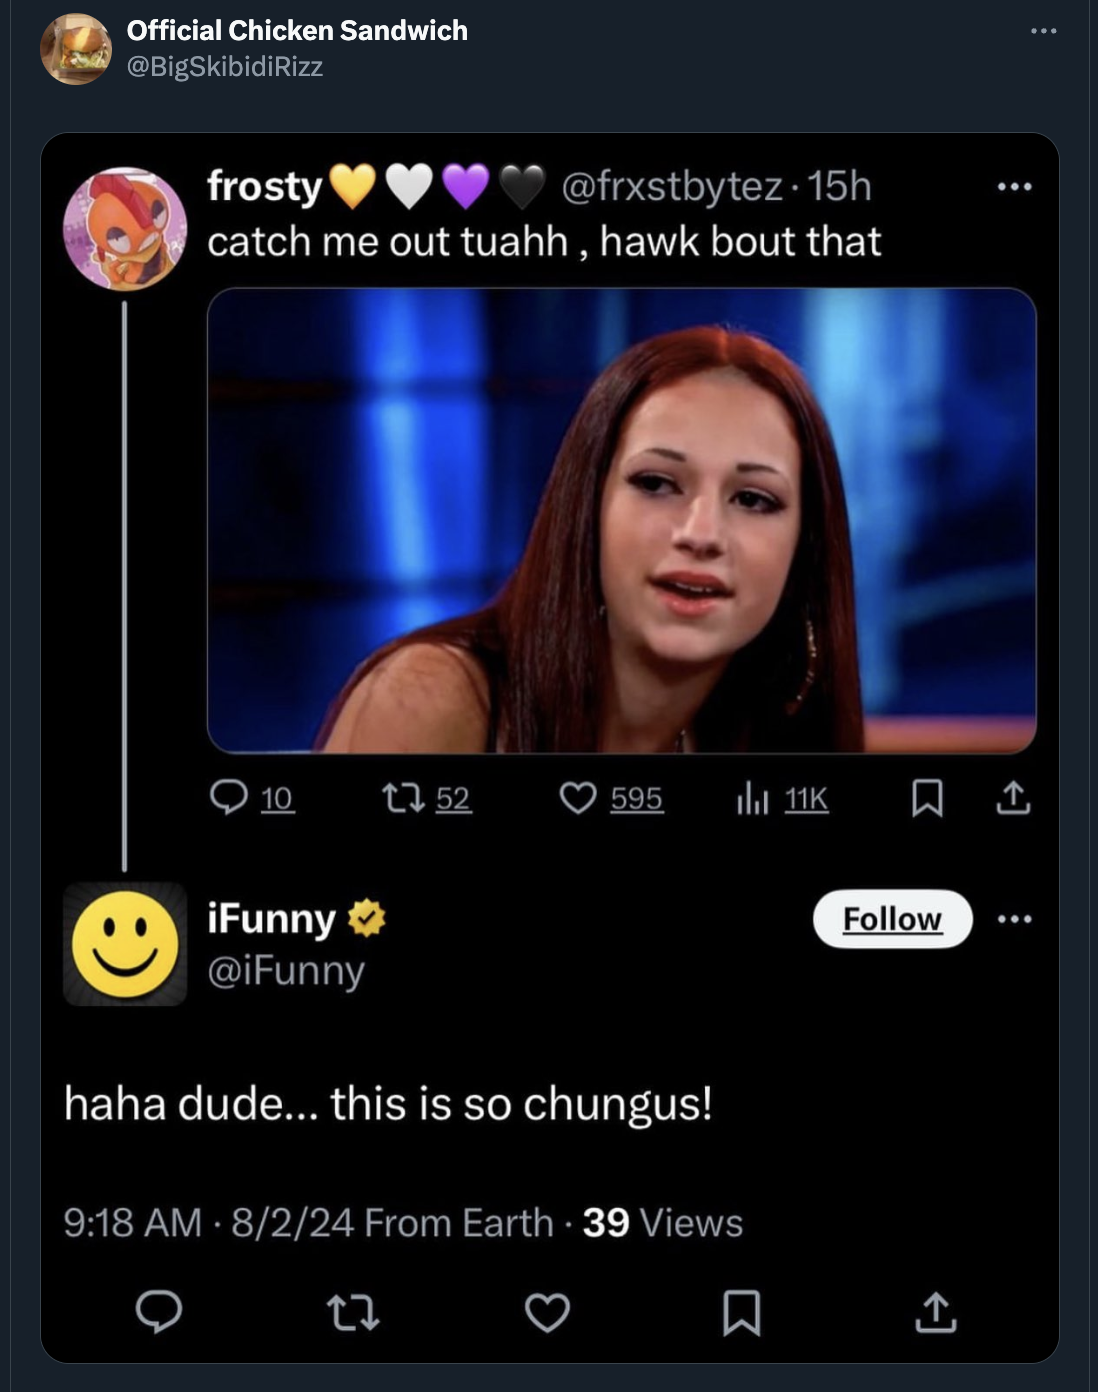This screenshot has height=1392, width=1098.
Task: Share the frosty tweet
Action: click(x=1013, y=798)
